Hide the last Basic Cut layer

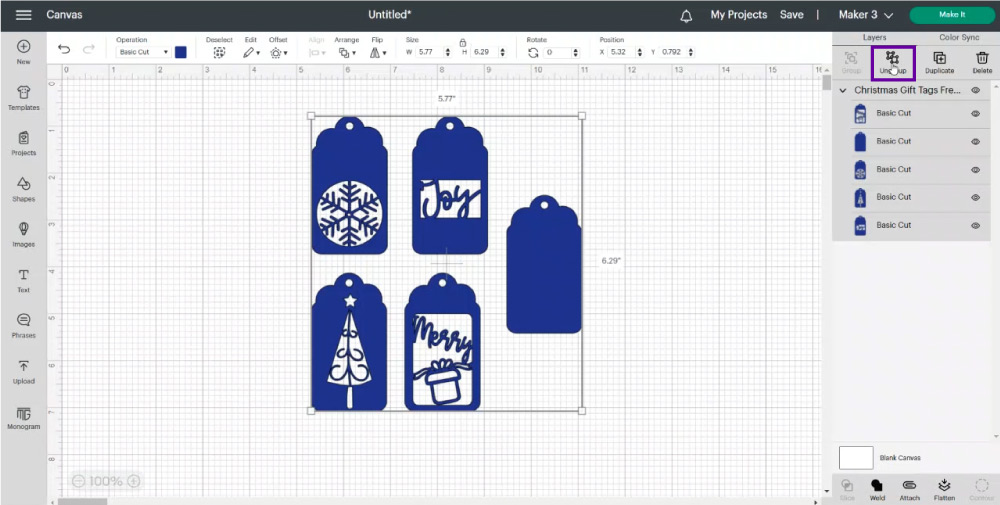975,226
